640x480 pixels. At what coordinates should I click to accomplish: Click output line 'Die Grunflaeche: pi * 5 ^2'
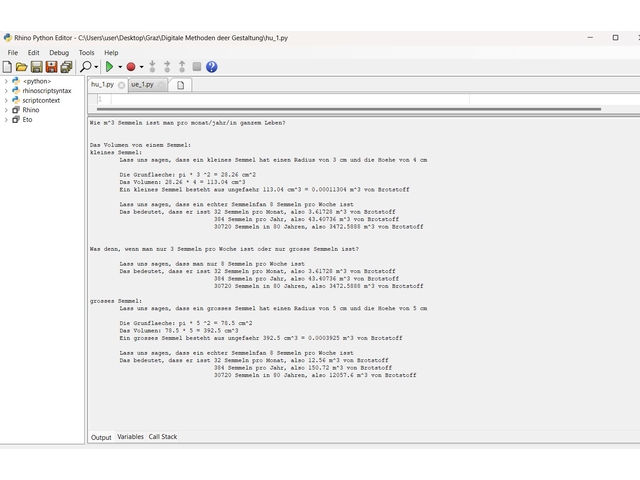[186, 323]
